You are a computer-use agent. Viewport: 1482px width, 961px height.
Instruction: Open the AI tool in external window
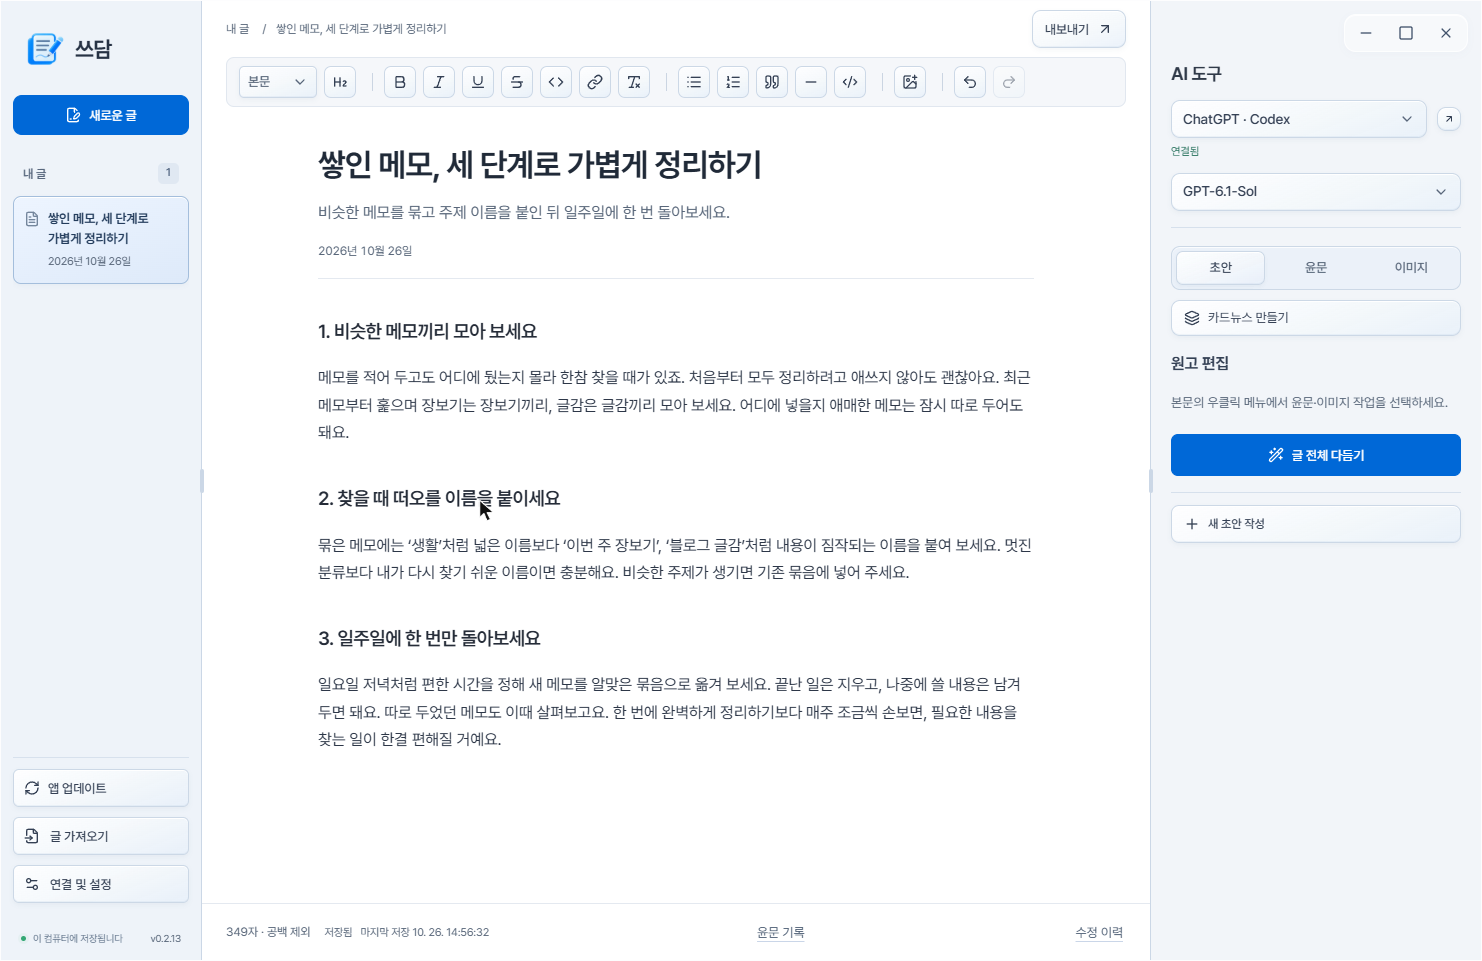(1448, 119)
